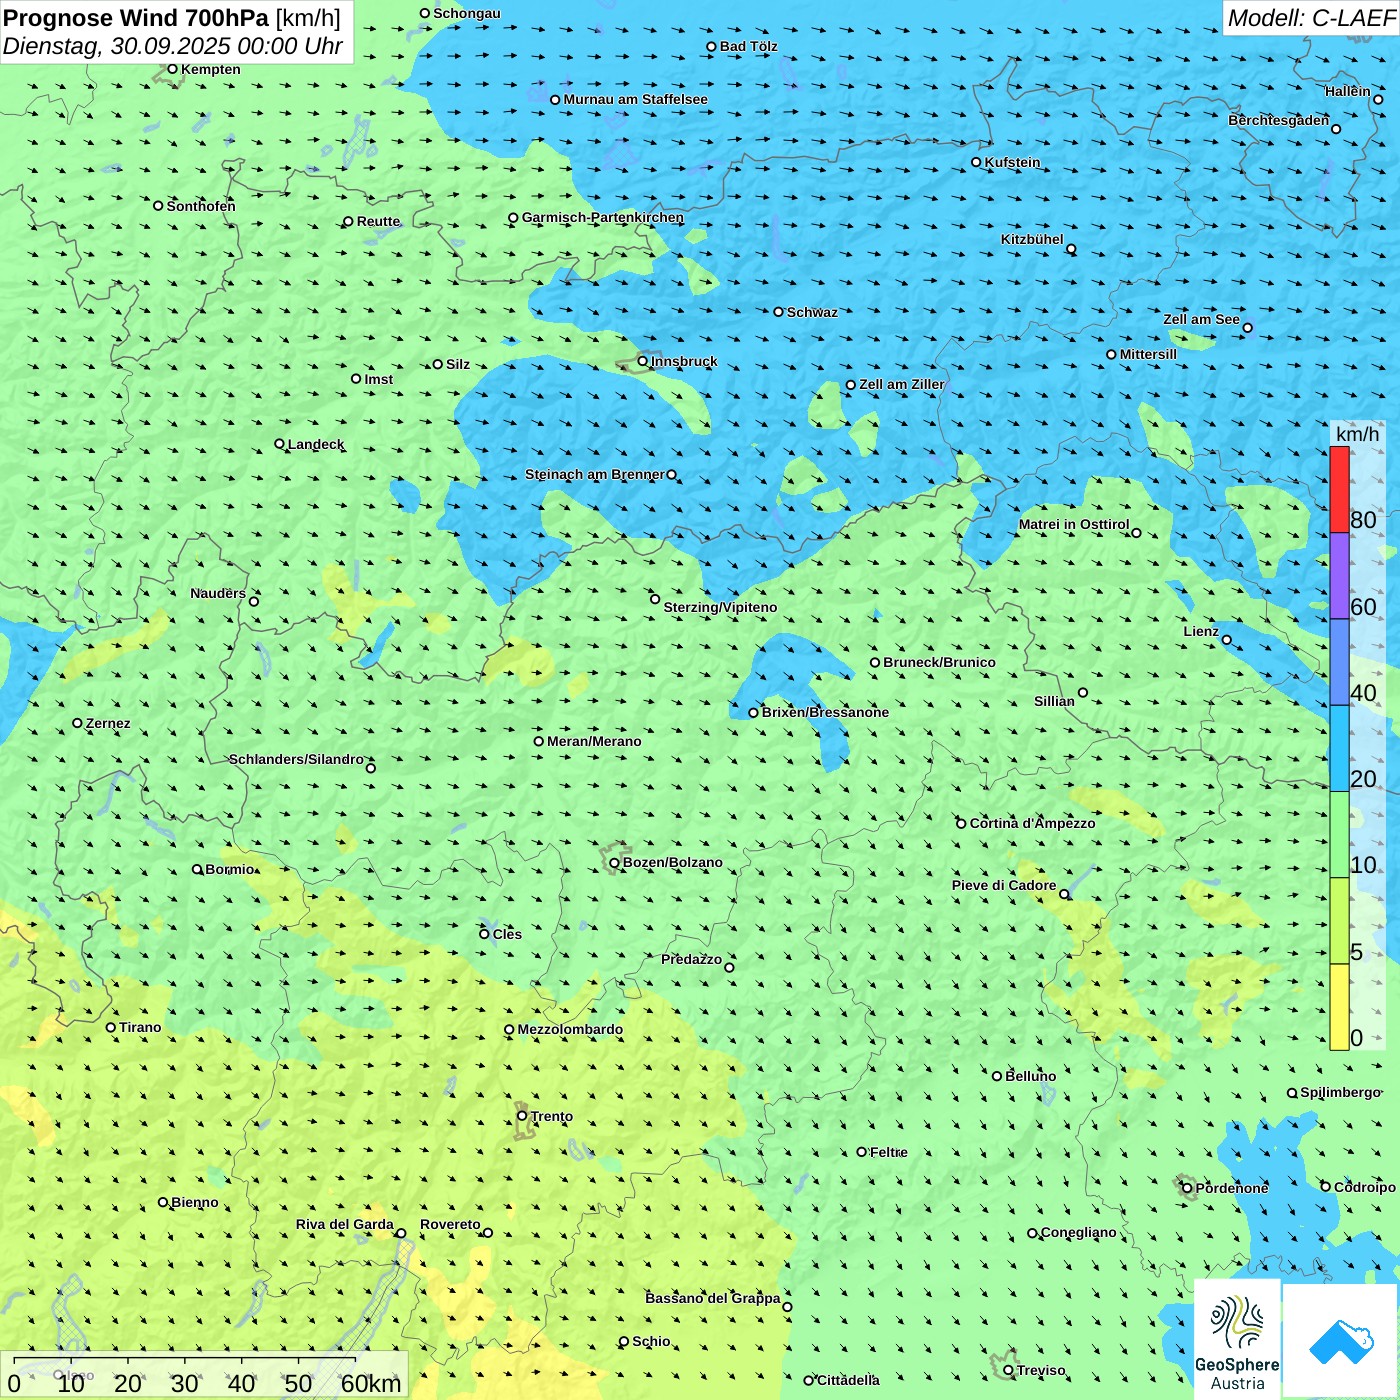Select the Feltre city label
The image size is (1400, 1400).
click(x=889, y=1152)
